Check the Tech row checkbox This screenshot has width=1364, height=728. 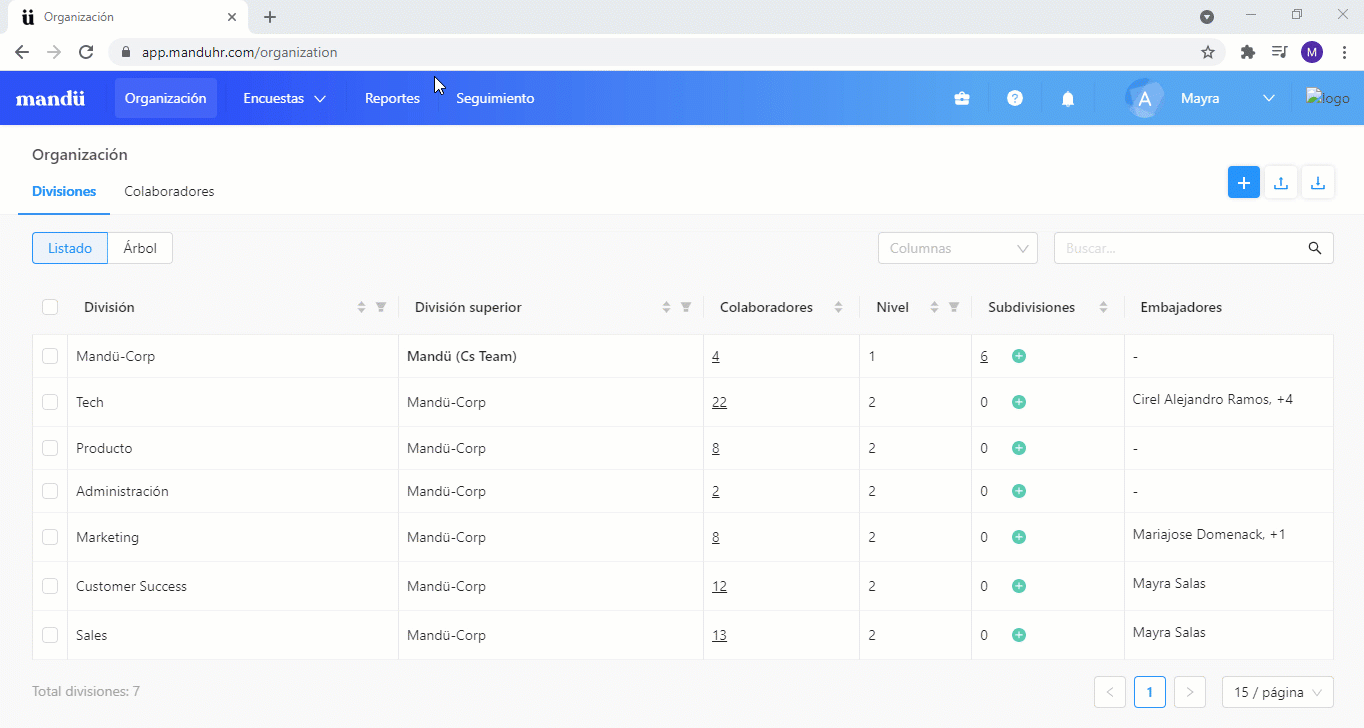50,402
